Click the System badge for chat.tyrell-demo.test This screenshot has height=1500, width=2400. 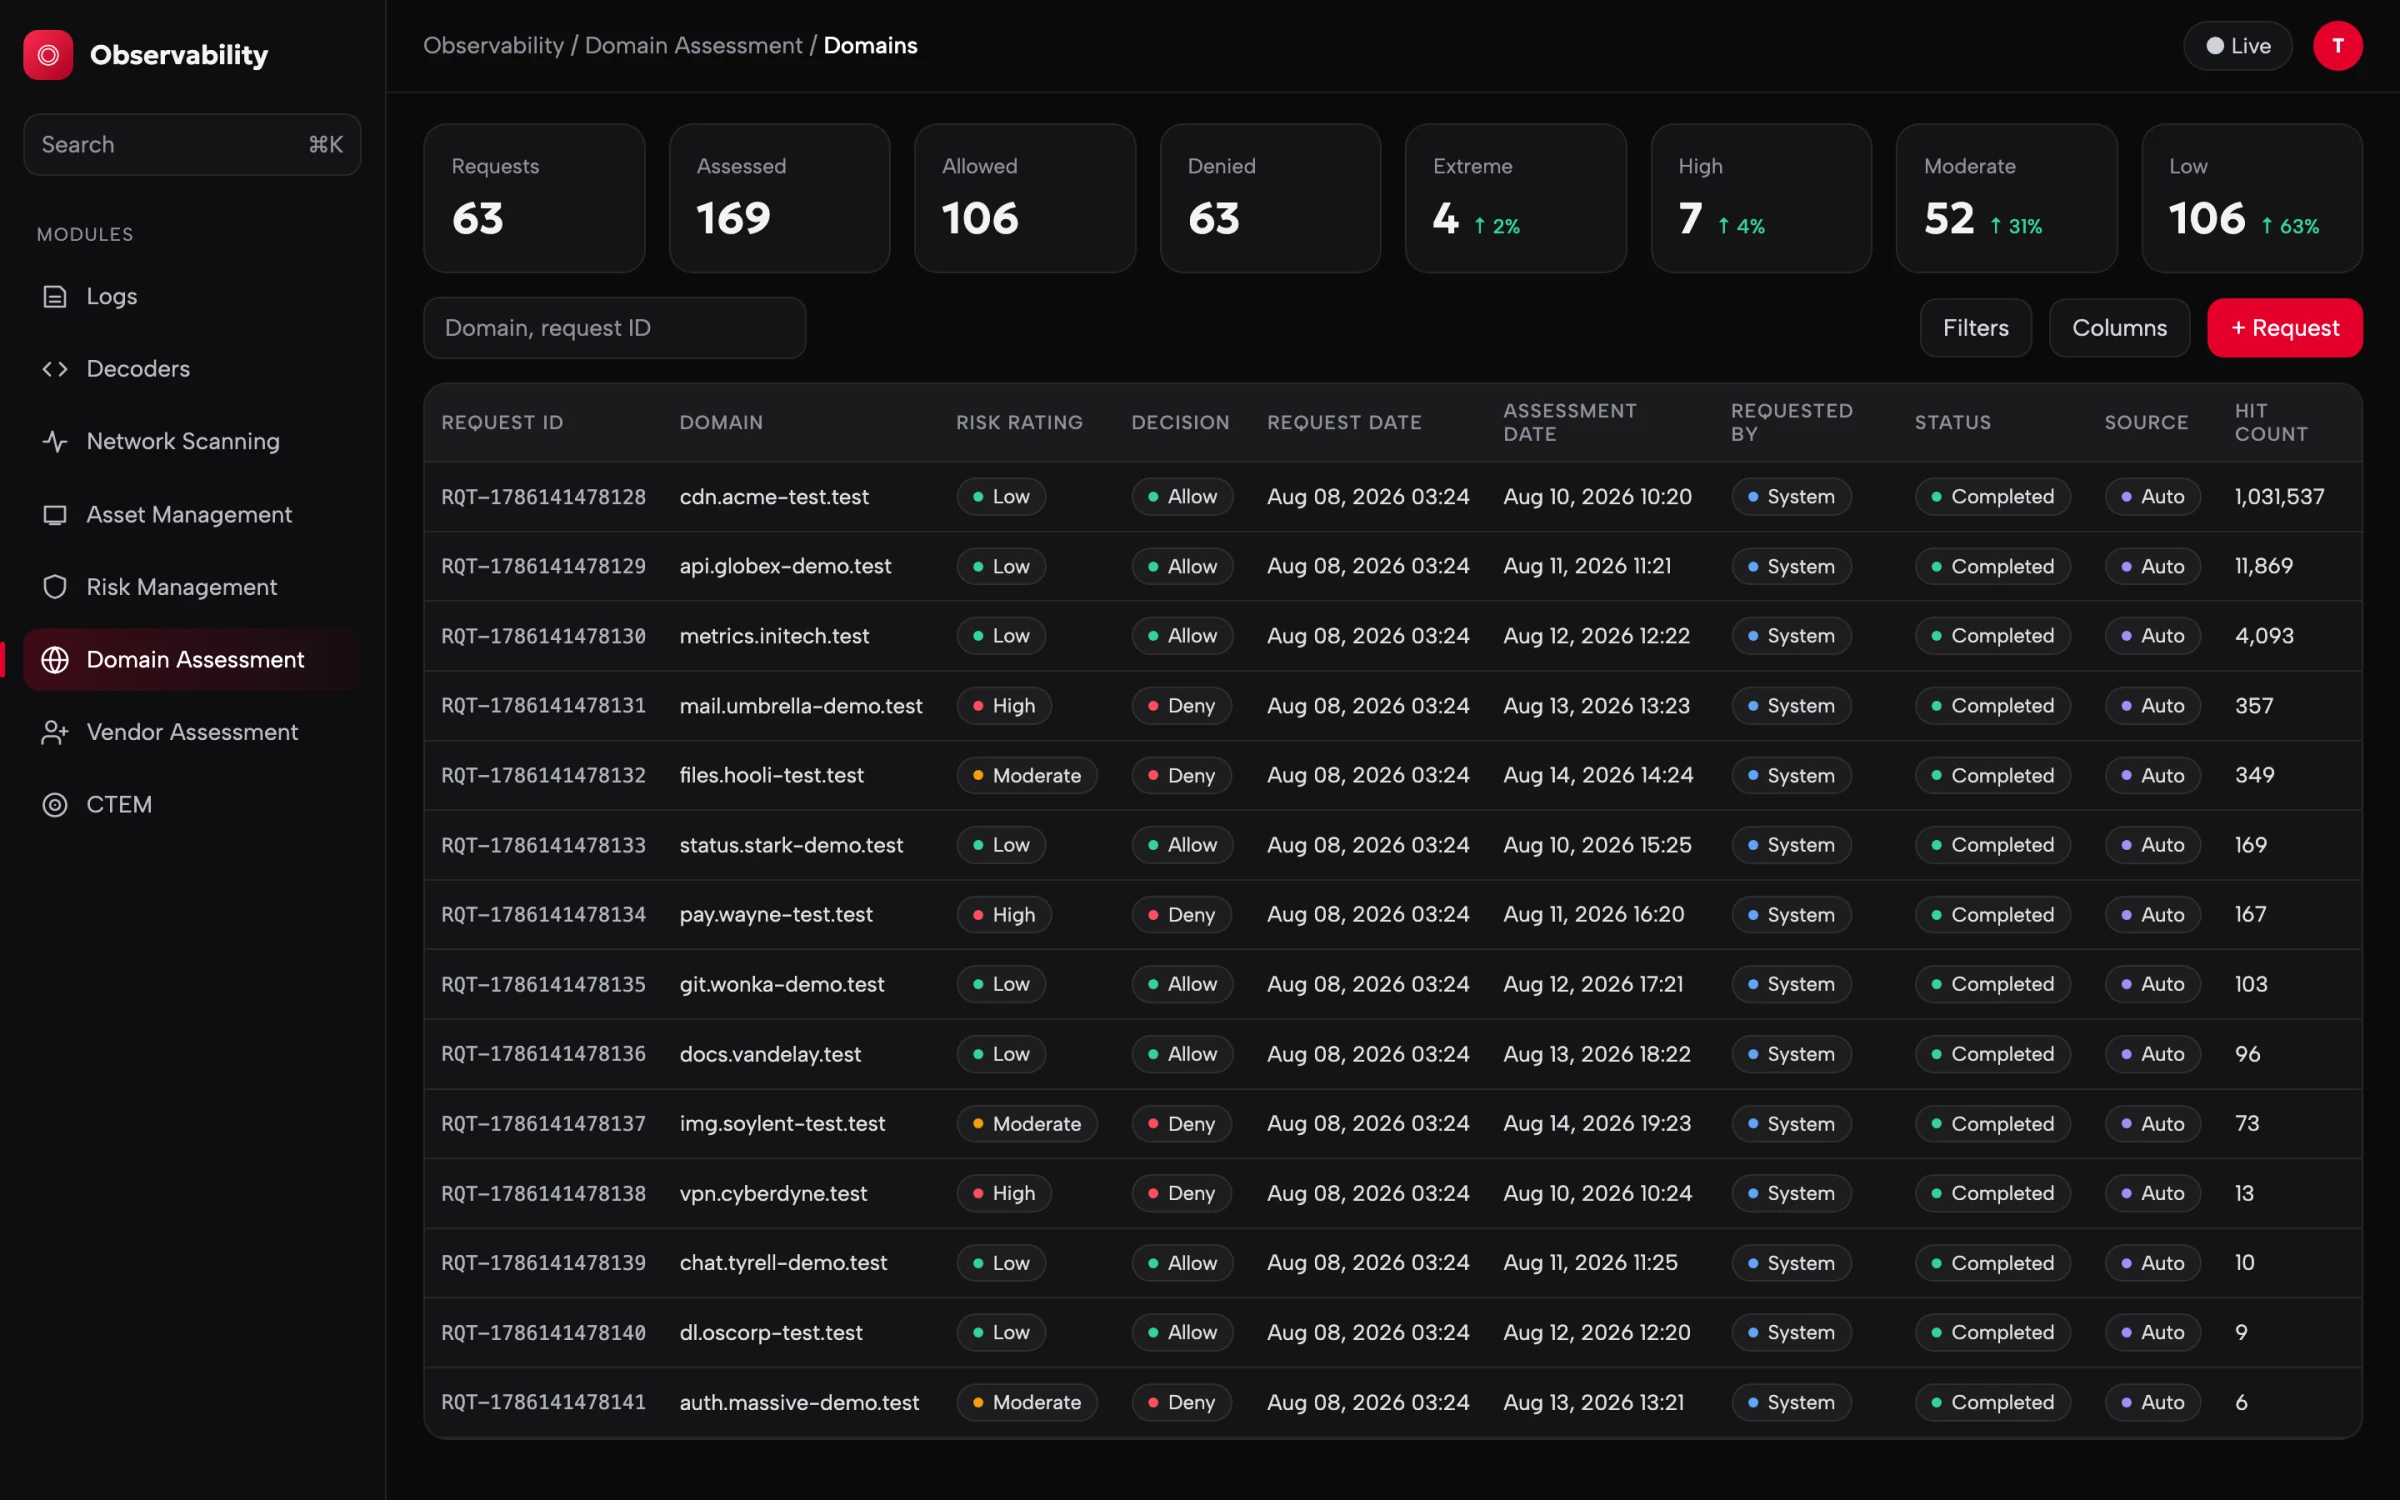point(1790,1263)
